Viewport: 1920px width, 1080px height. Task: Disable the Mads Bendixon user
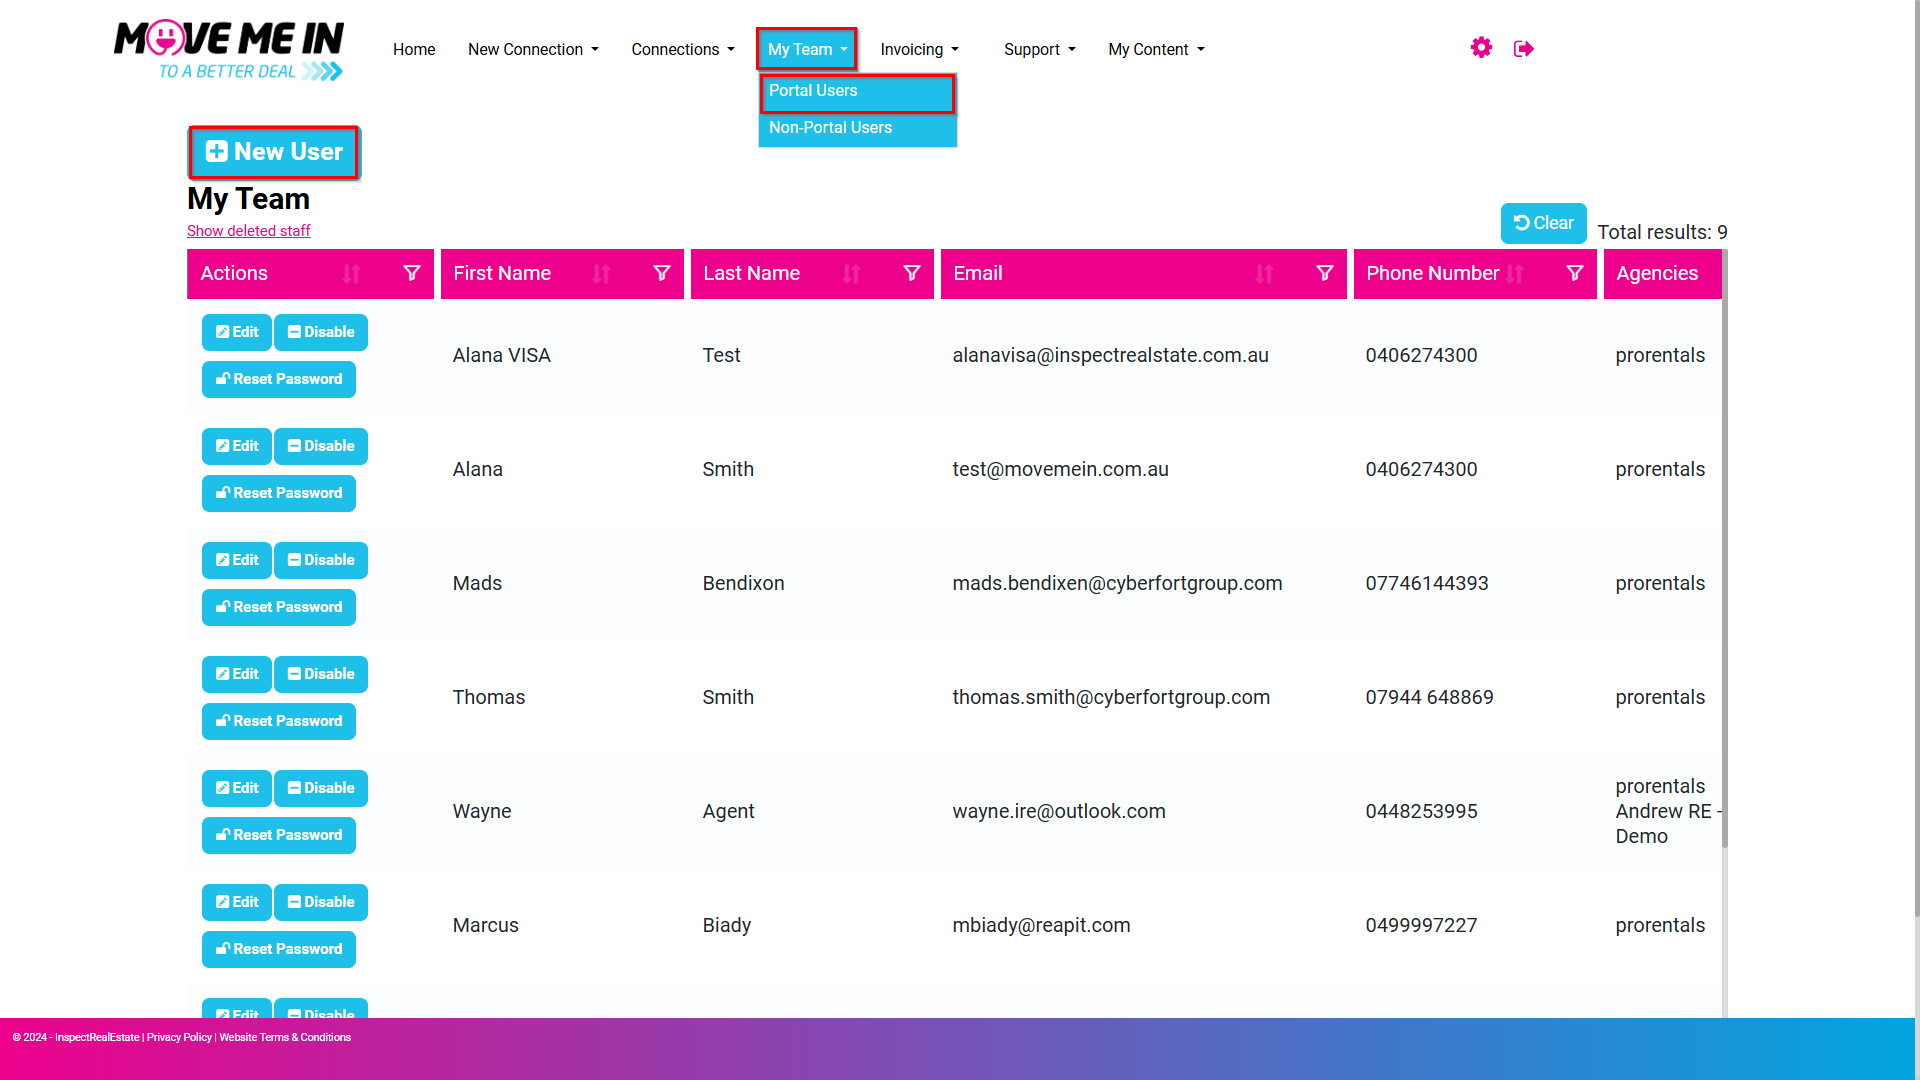pyautogui.click(x=321, y=560)
